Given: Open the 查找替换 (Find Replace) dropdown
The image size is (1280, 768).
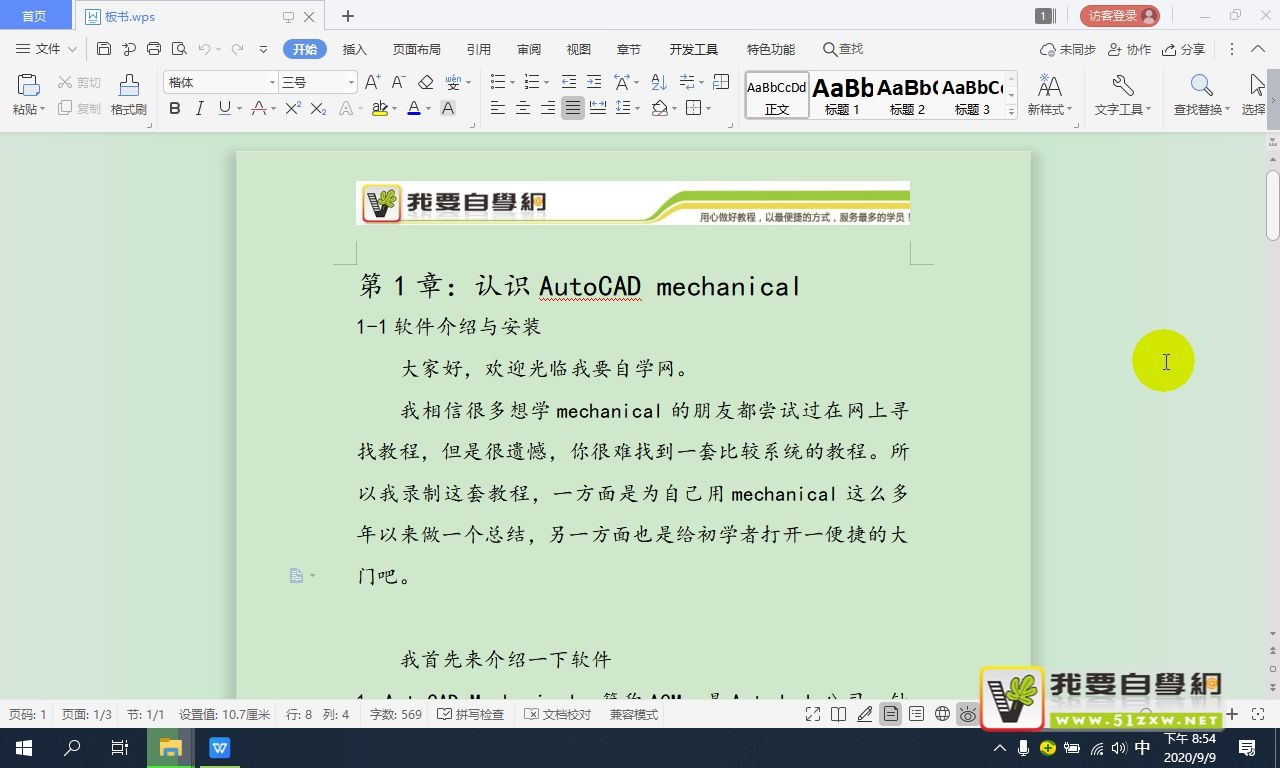Looking at the screenshot, I should coord(1202,95).
